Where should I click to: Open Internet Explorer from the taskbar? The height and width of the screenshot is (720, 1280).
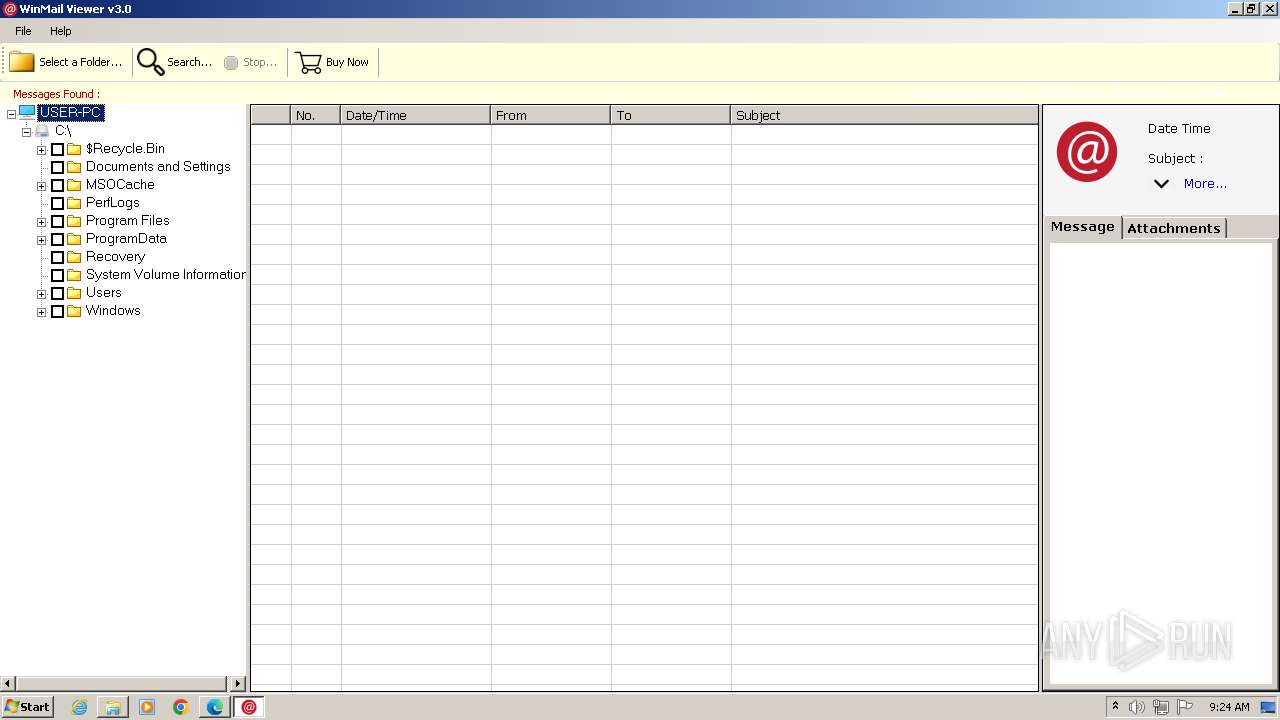[80, 707]
